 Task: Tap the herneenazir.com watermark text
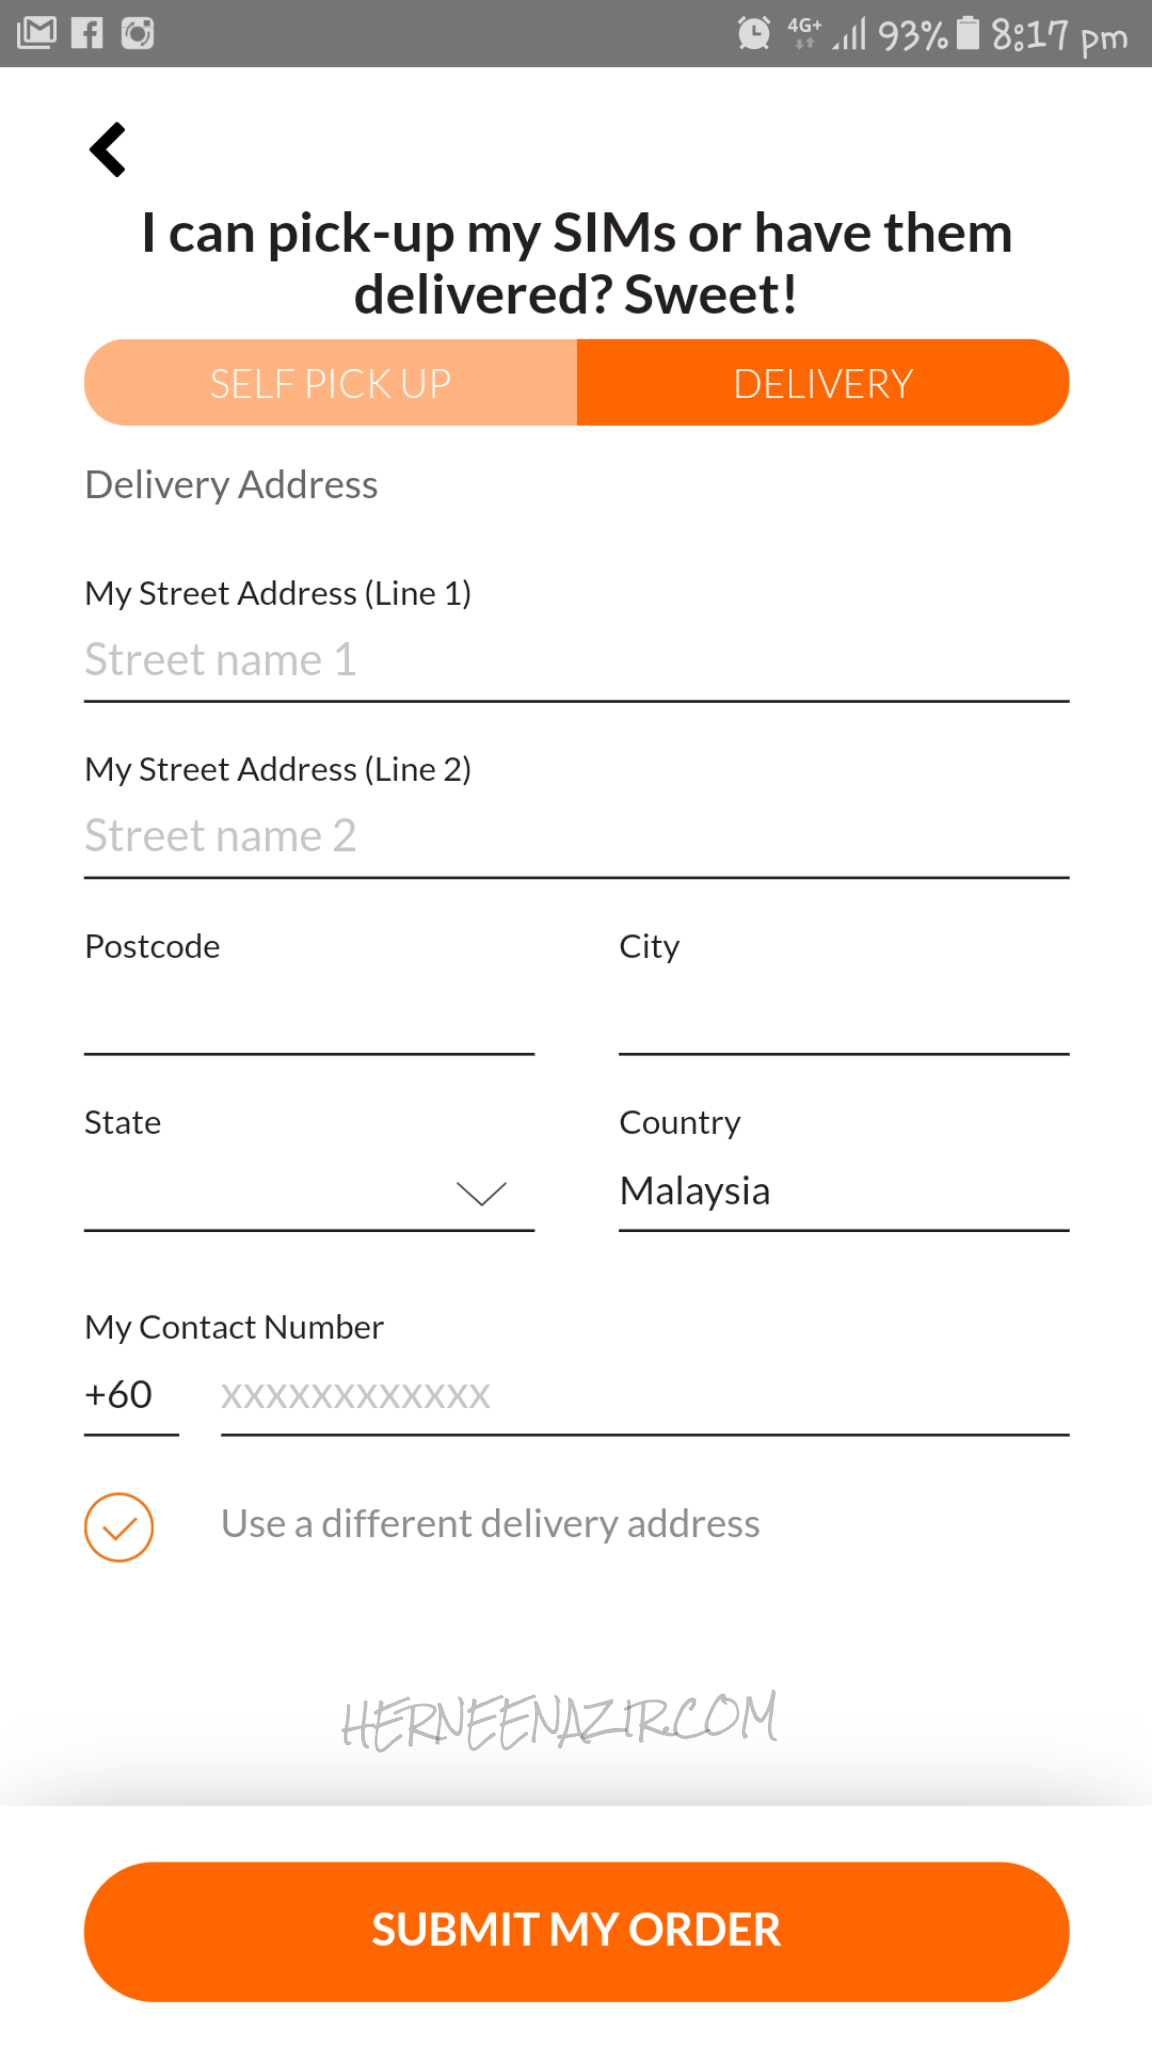(x=559, y=1720)
